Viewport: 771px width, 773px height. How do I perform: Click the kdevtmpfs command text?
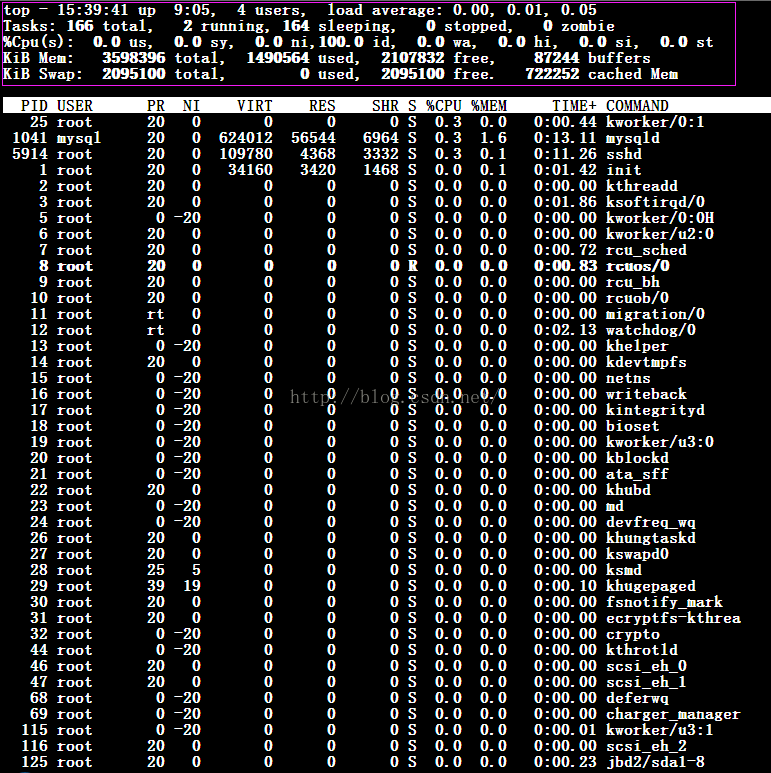click(x=646, y=362)
